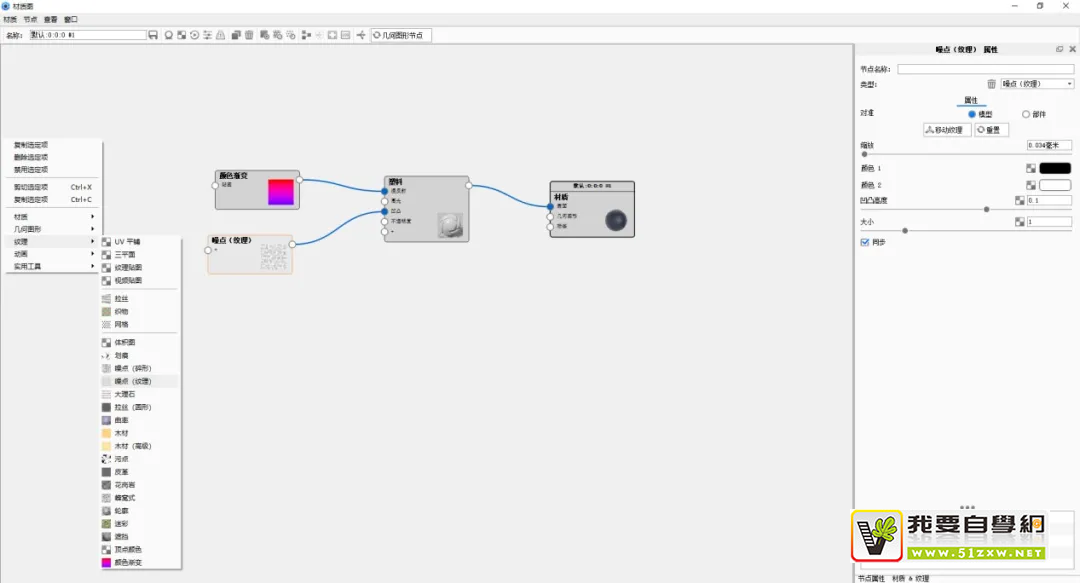
Task: Open the 类型 dropdown showing 噪点（纹理）
Action: point(1037,84)
